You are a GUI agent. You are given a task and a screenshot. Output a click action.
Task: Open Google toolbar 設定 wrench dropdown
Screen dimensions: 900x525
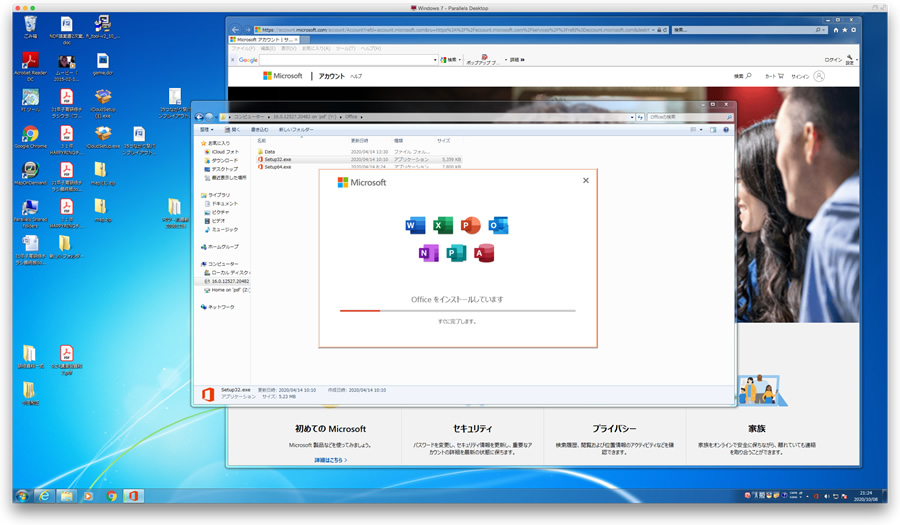click(x=851, y=59)
